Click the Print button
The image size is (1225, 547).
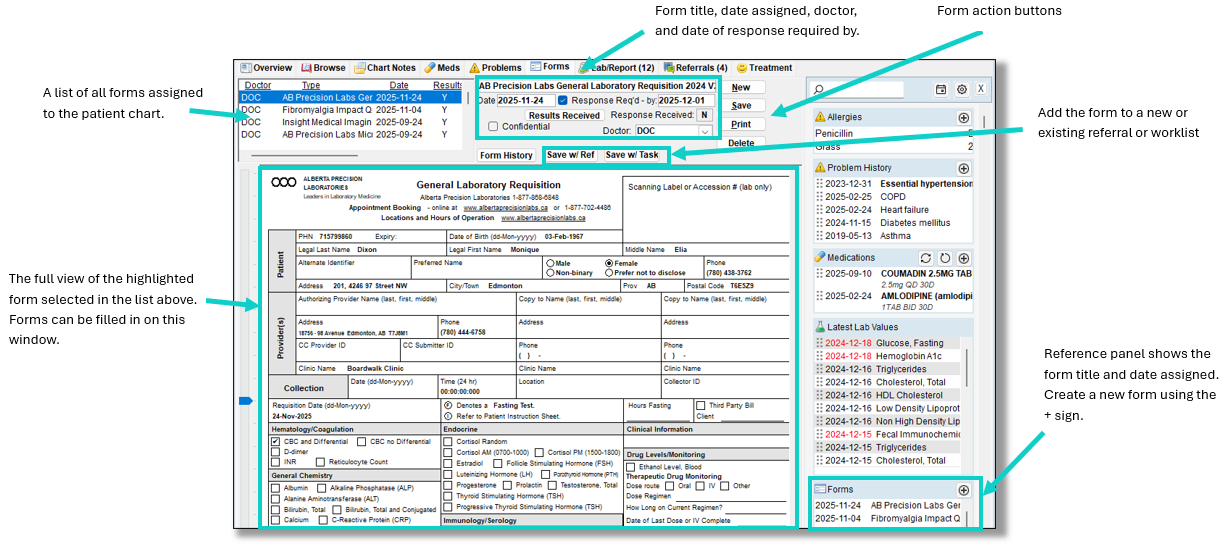point(741,124)
